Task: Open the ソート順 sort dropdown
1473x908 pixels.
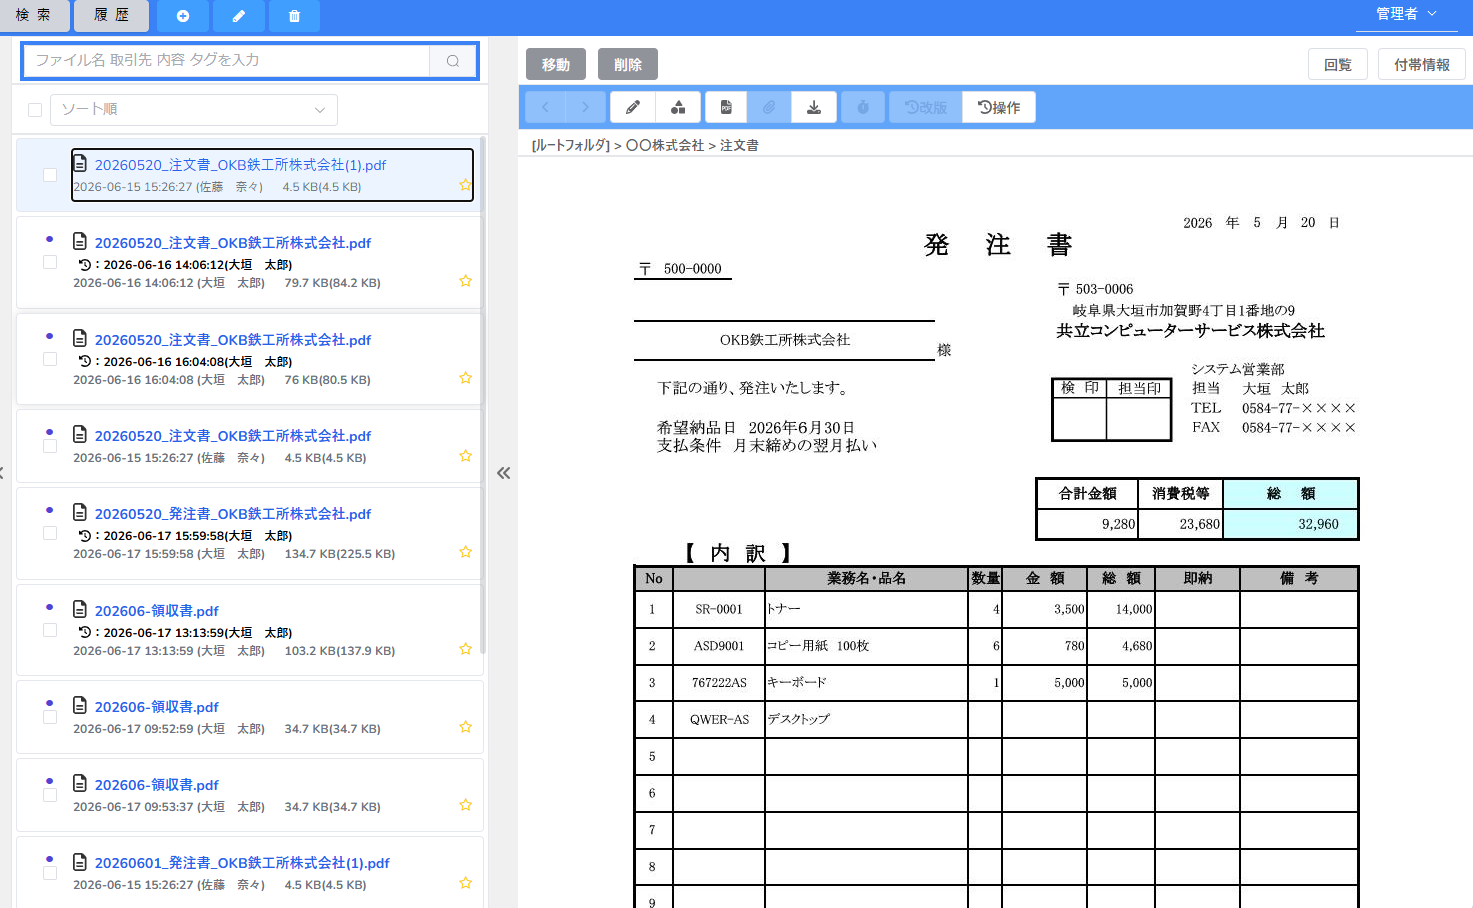Action: click(193, 109)
